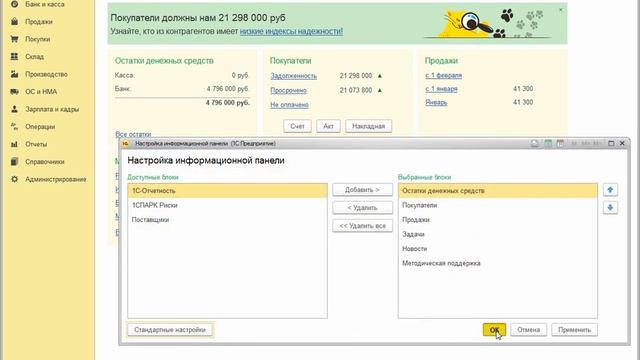The image size is (640, 360).
Task: Confirm the dialog with OK
Action: [x=494, y=330]
